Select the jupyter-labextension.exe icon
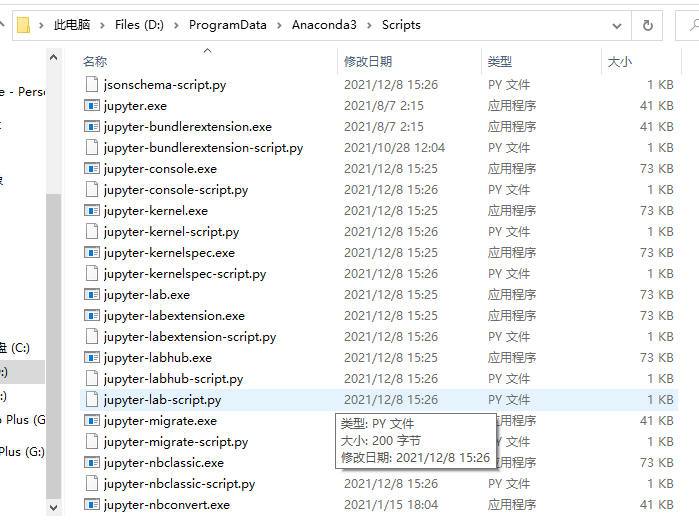This screenshot has height=521, width=699. tap(92, 316)
